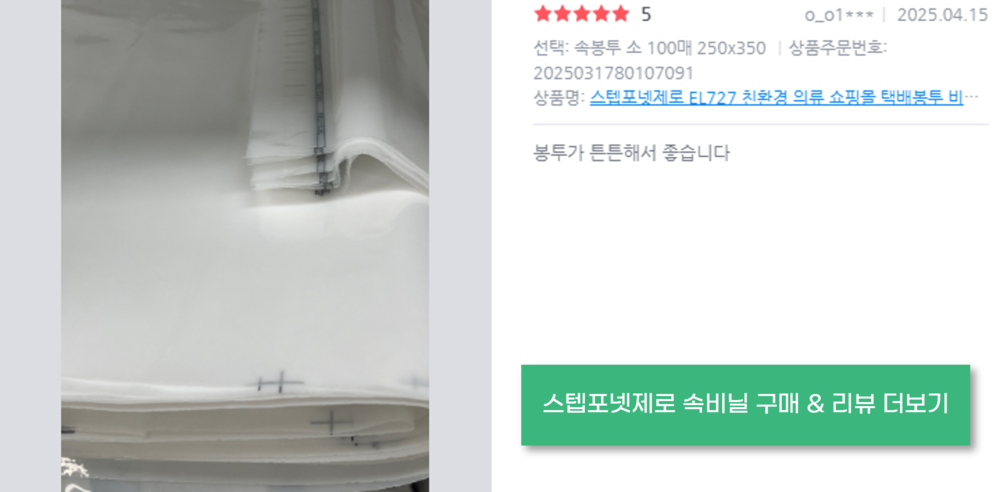The image size is (1000, 492).
Task: Click the fifth red rating star
Action: (621, 14)
